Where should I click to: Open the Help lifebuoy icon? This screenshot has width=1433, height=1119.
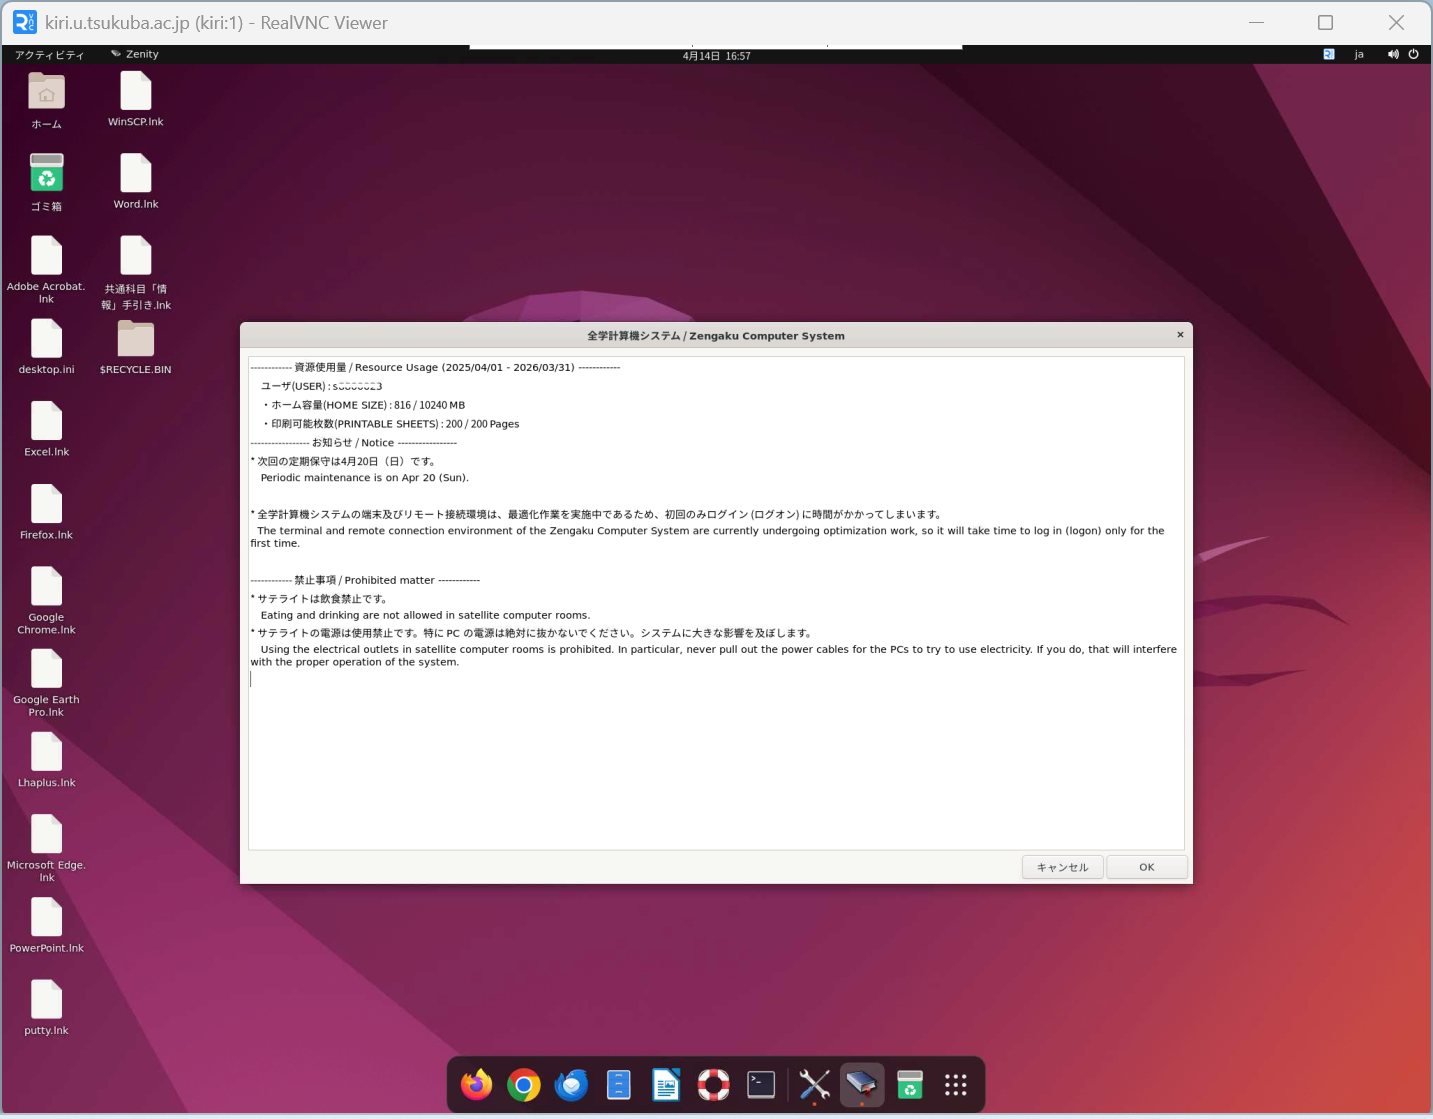[x=713, y=1085]
